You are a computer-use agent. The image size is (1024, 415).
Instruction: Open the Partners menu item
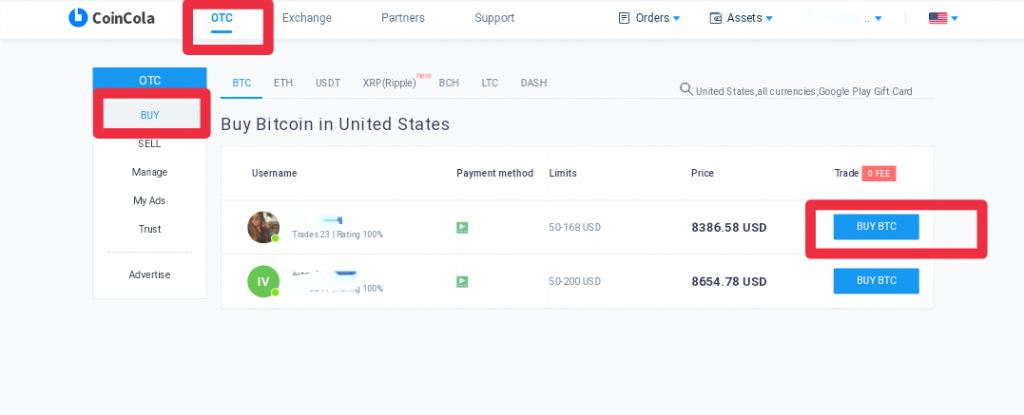[x=403, y=18]
